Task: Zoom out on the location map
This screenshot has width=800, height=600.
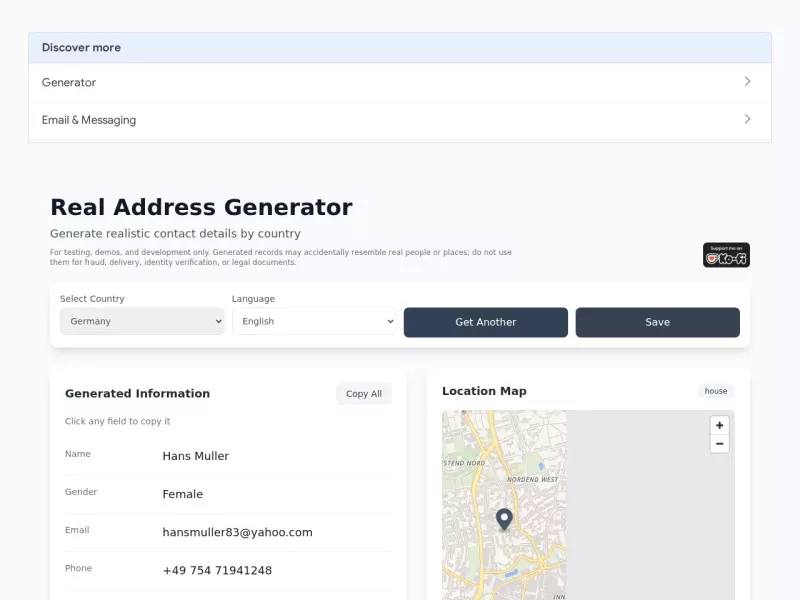Action: (719, 444)
